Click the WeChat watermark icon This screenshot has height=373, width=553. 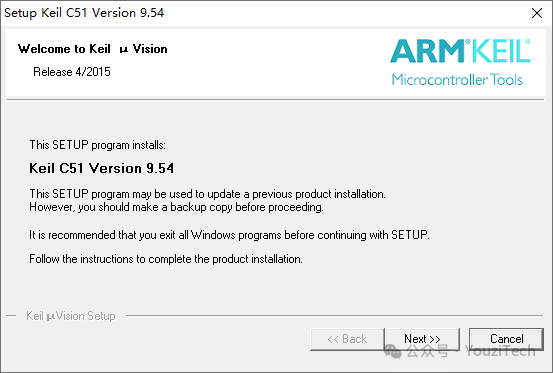[x=393, y=351]
